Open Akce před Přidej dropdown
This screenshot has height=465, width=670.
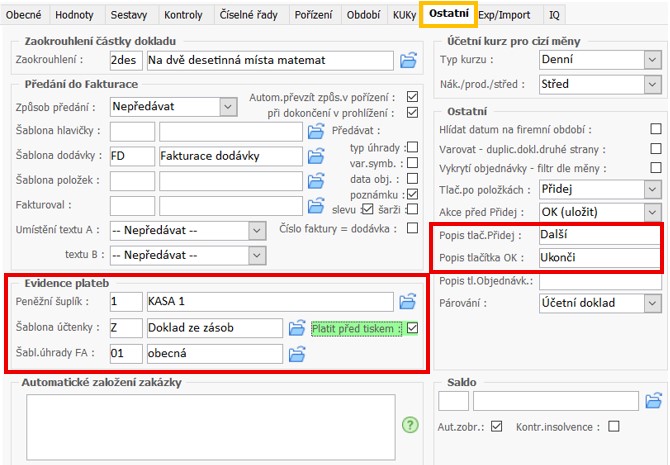coord(652,212)
